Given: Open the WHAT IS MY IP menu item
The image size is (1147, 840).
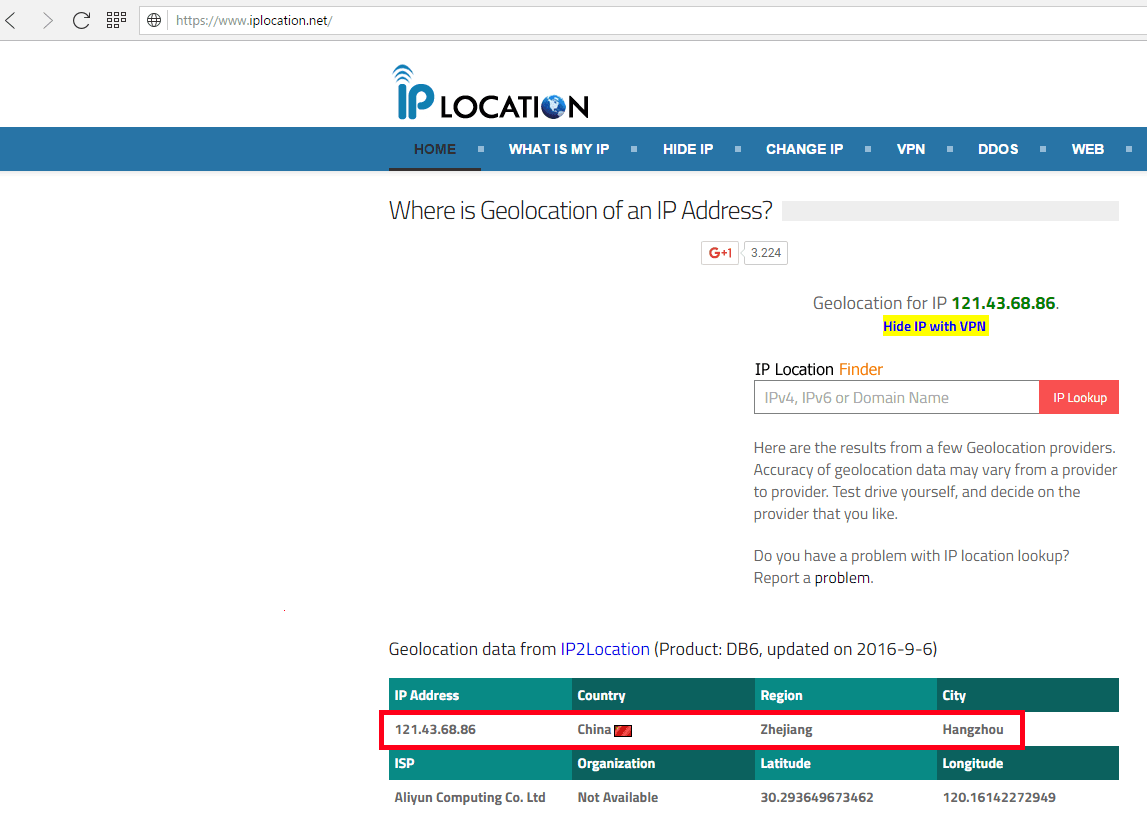Looking at the screenshot, I should tap(559, 149).
